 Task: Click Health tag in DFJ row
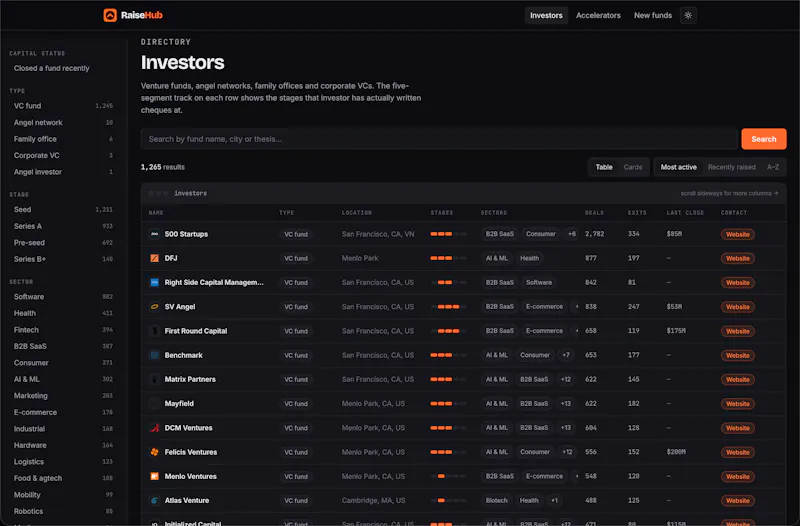[529, 258]
